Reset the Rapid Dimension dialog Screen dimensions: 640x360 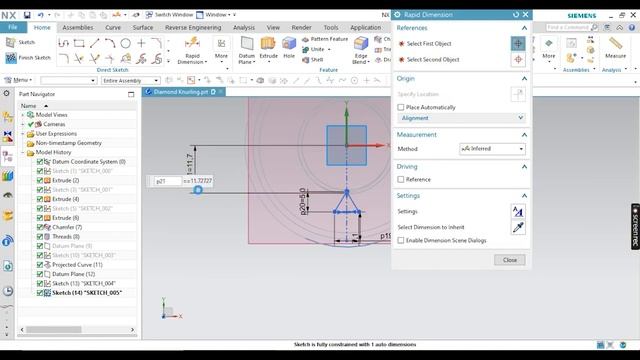pos(516,15)
